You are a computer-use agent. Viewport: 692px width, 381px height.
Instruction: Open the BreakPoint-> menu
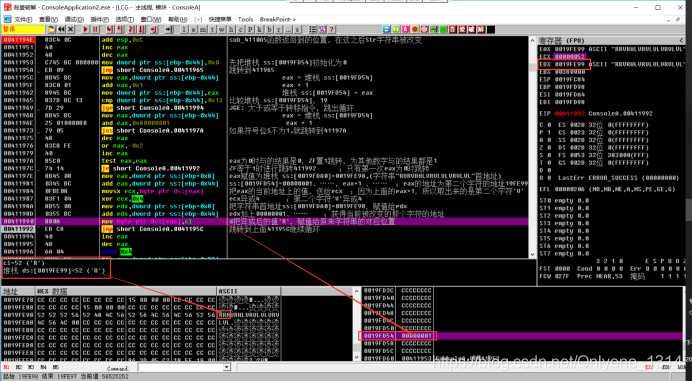point(278,19)
